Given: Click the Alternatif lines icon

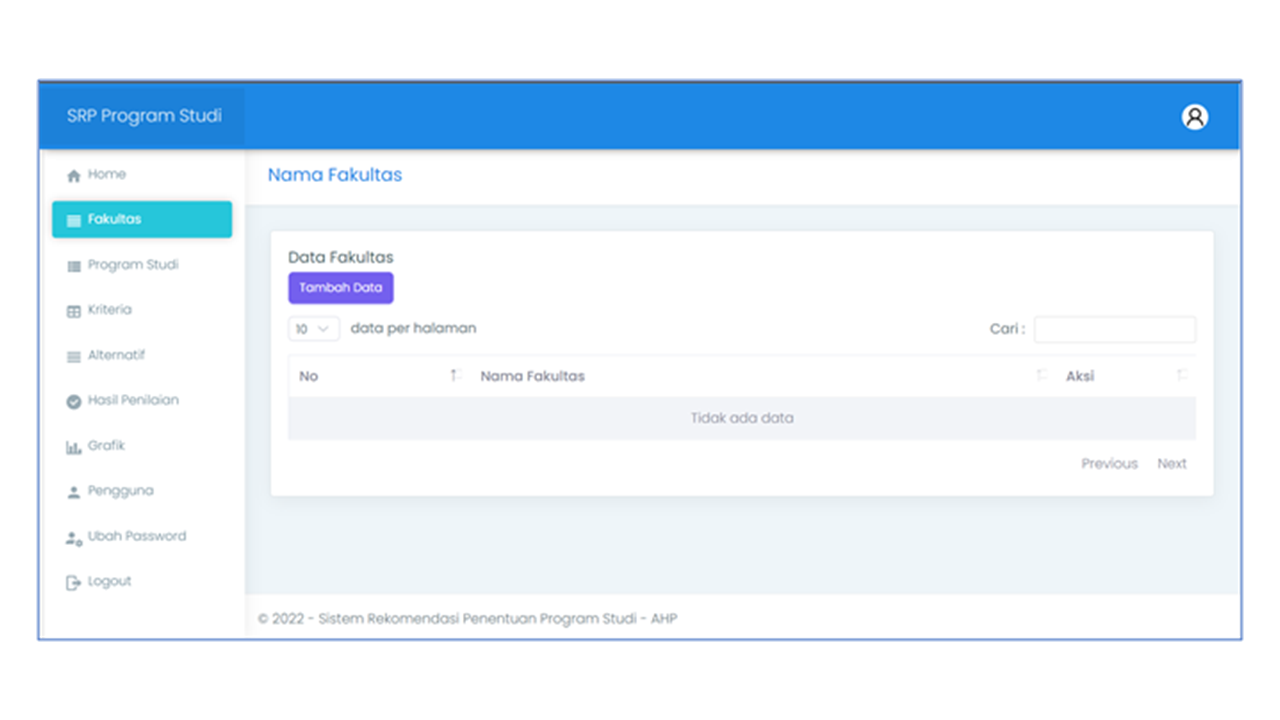Looking at the screenshot, I should click(x=73, y=357).
